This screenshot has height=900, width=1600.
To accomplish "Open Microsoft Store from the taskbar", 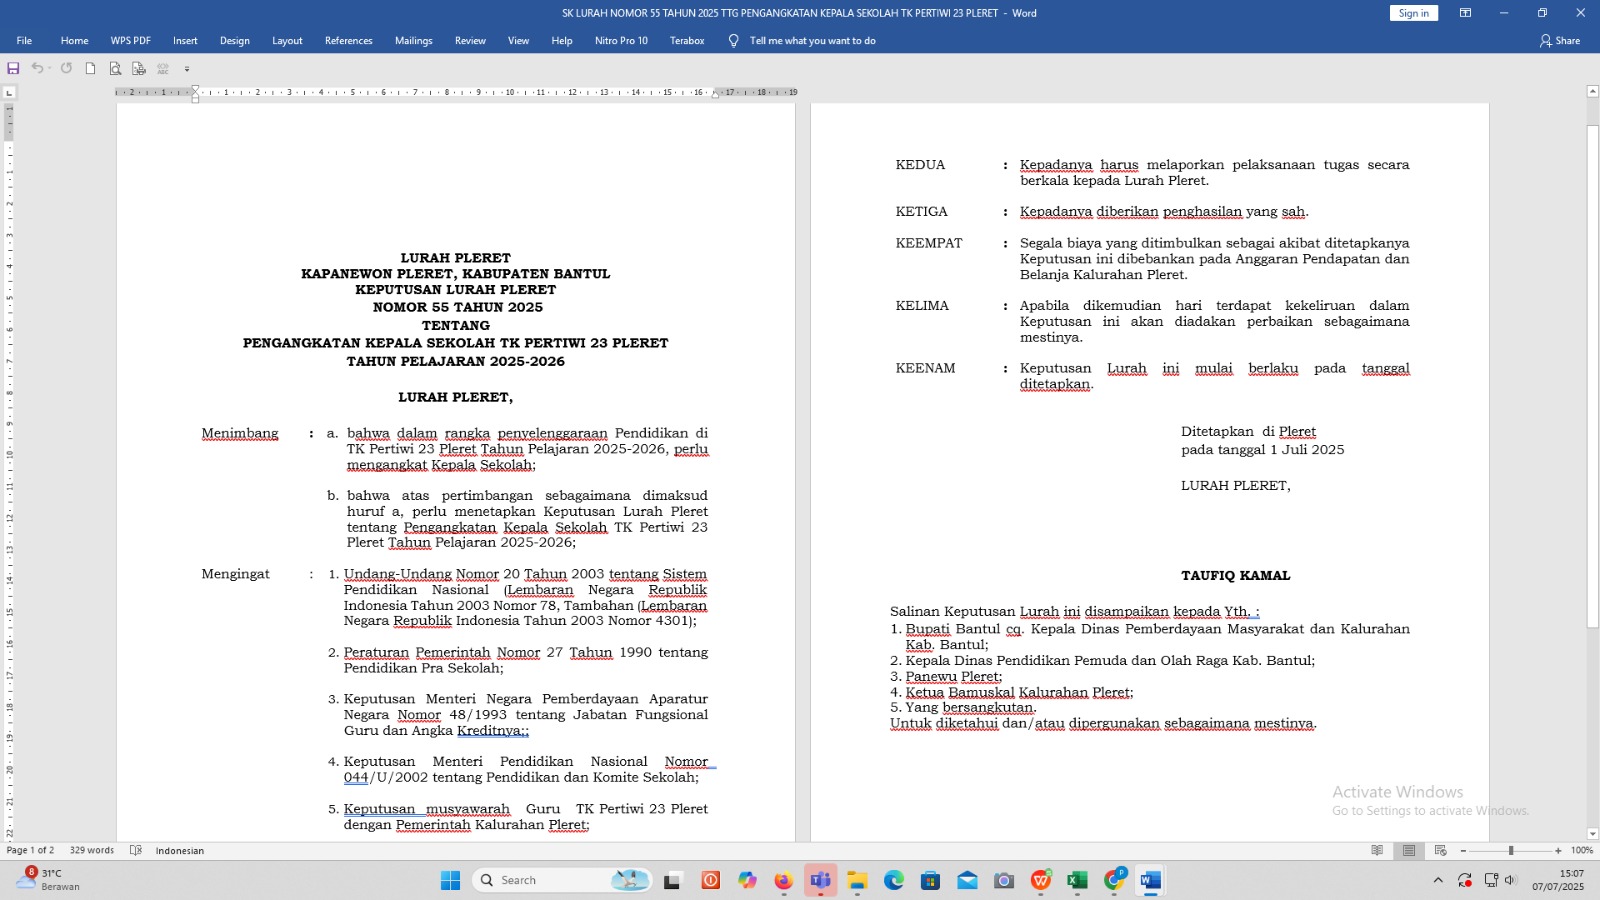I will click(930, 880).
